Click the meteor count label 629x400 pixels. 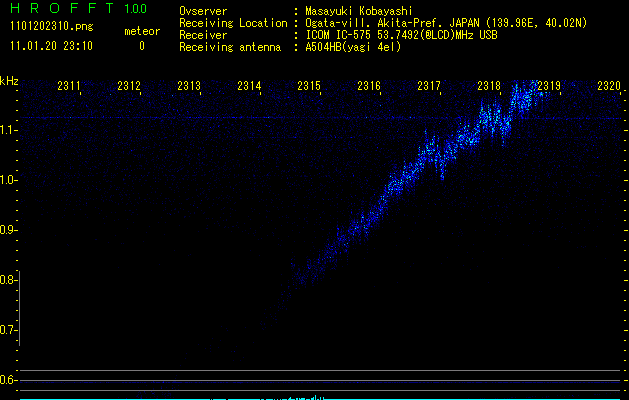point(142,31)
